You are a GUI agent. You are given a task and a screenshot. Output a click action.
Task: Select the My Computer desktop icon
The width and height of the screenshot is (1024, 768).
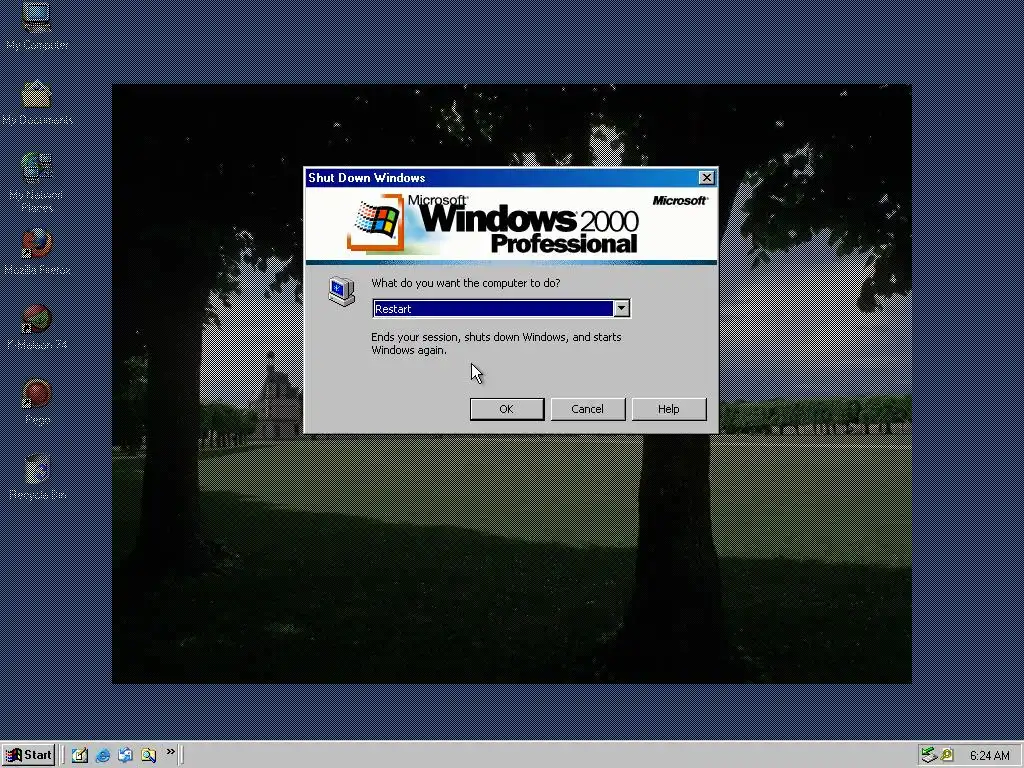37,26
